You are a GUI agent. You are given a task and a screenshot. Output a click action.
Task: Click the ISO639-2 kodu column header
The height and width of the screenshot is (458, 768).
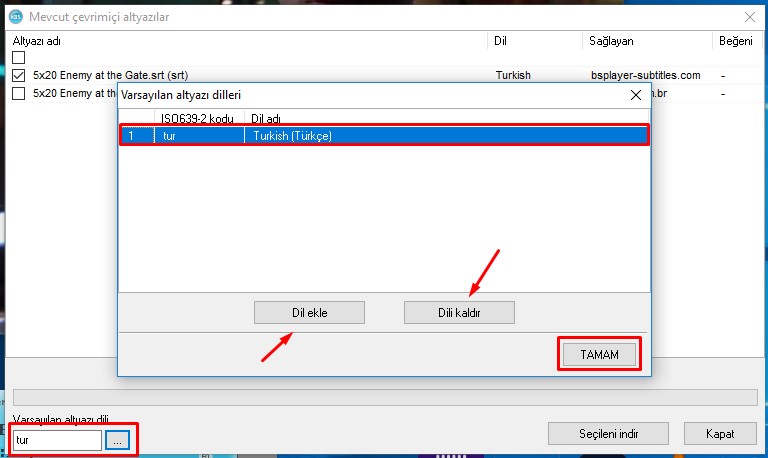[197, 119]
